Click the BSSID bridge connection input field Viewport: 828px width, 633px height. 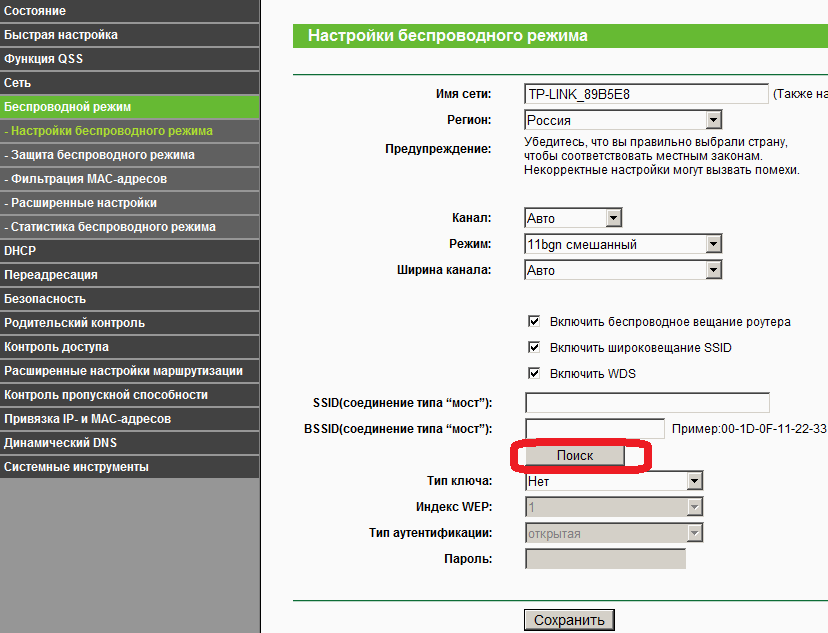point(594,429)
